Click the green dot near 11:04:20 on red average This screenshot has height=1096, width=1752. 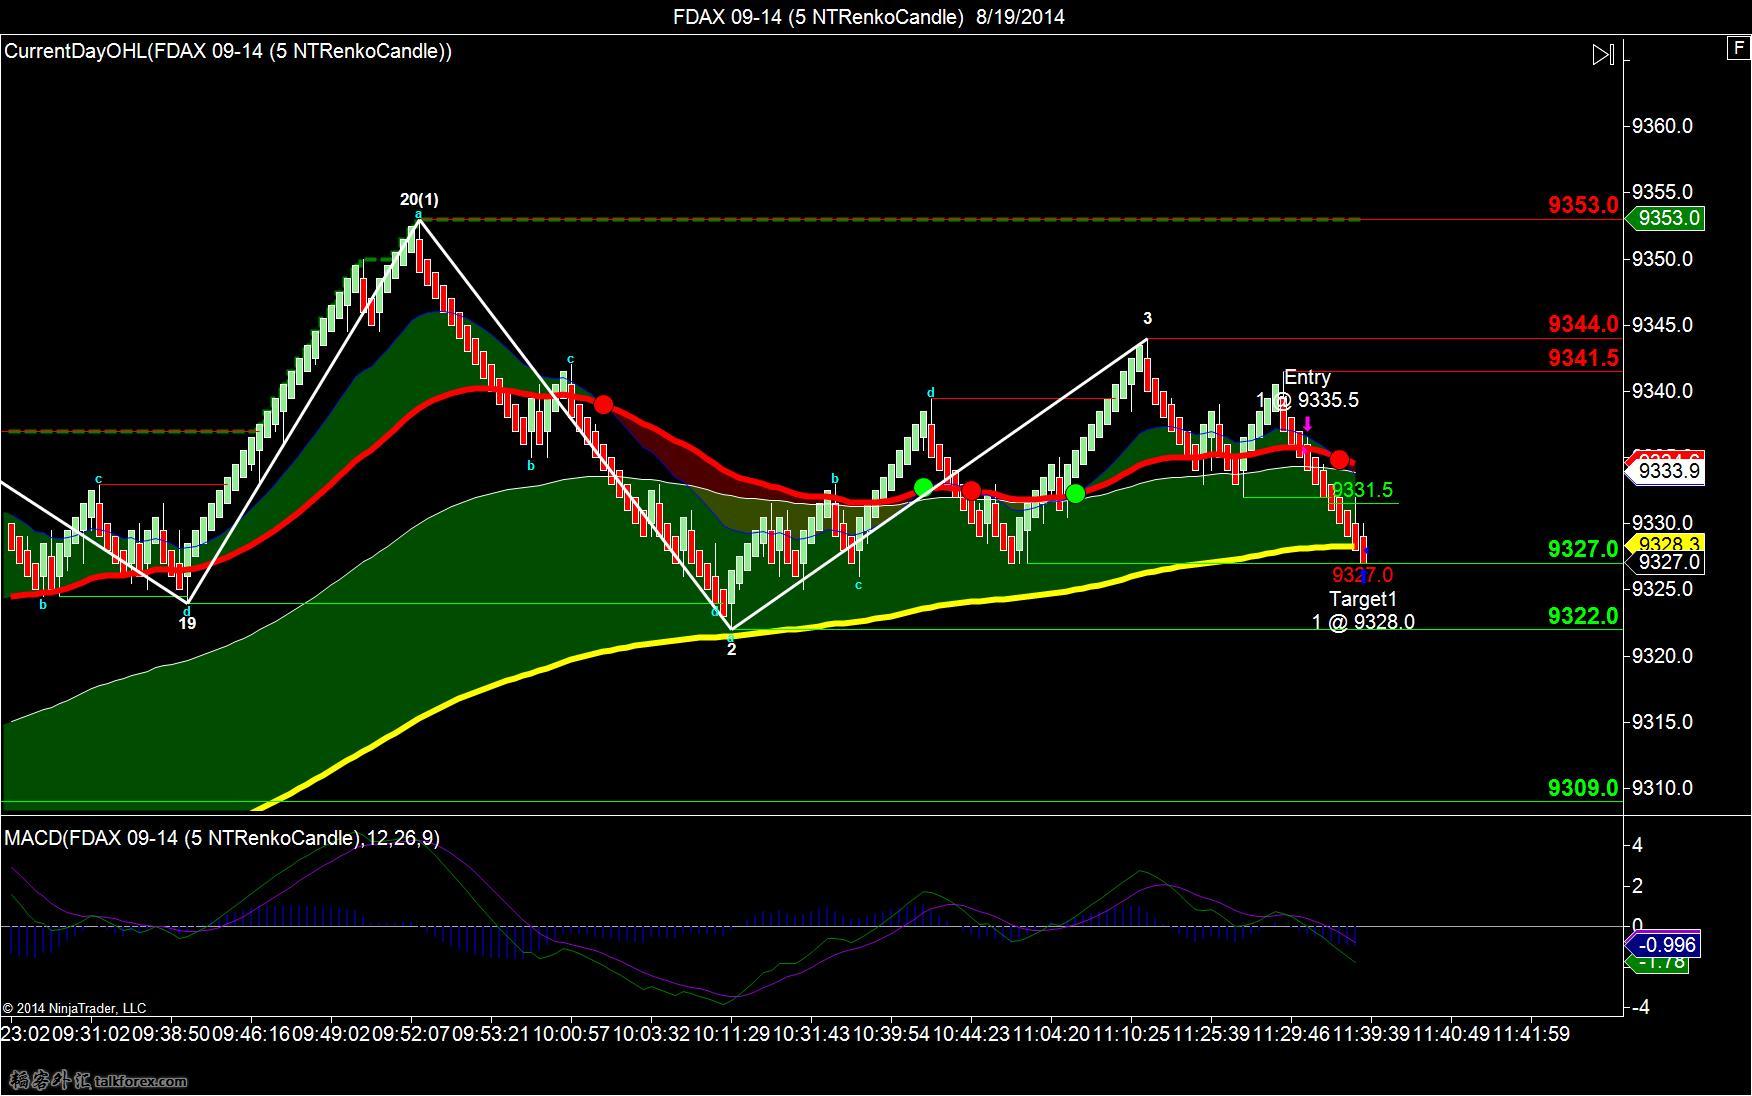(1075, 493)
